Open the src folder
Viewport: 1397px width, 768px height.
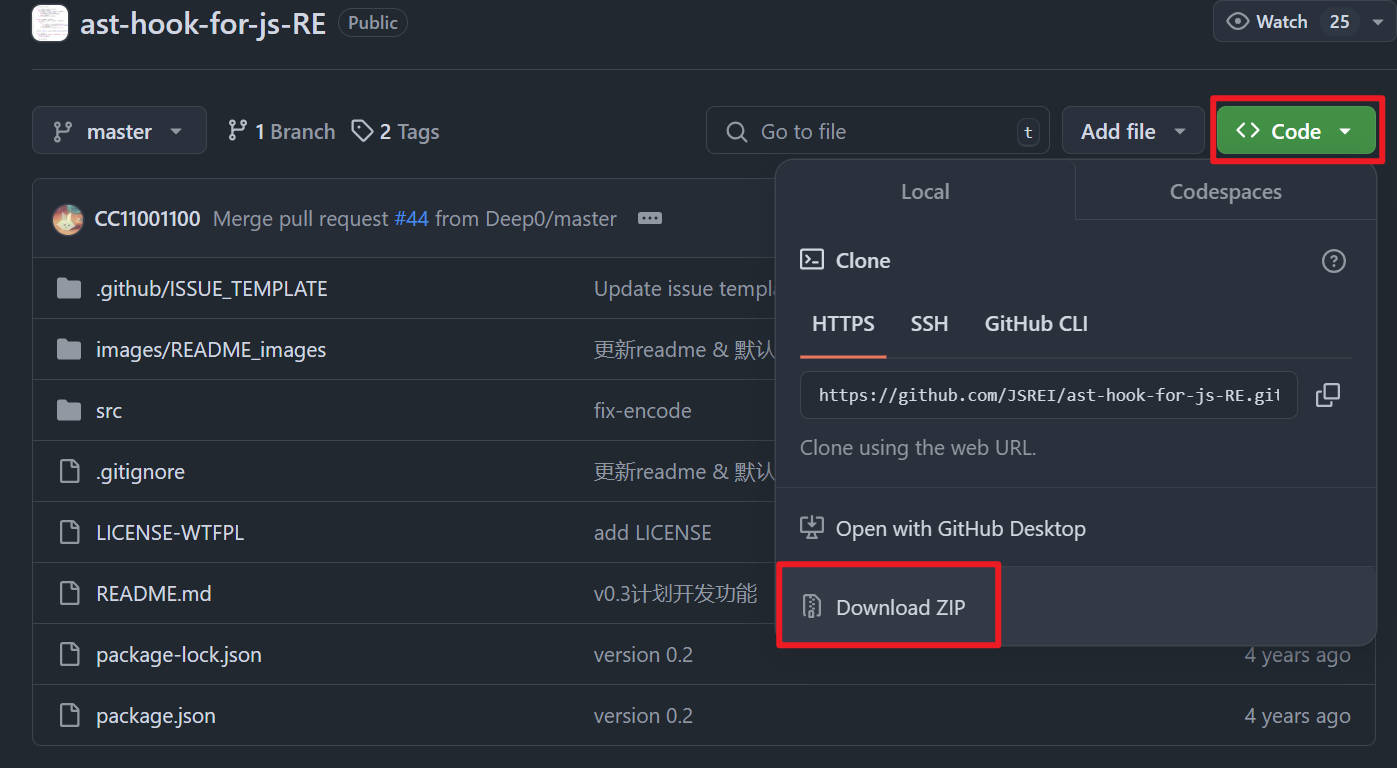click(109, 411)
